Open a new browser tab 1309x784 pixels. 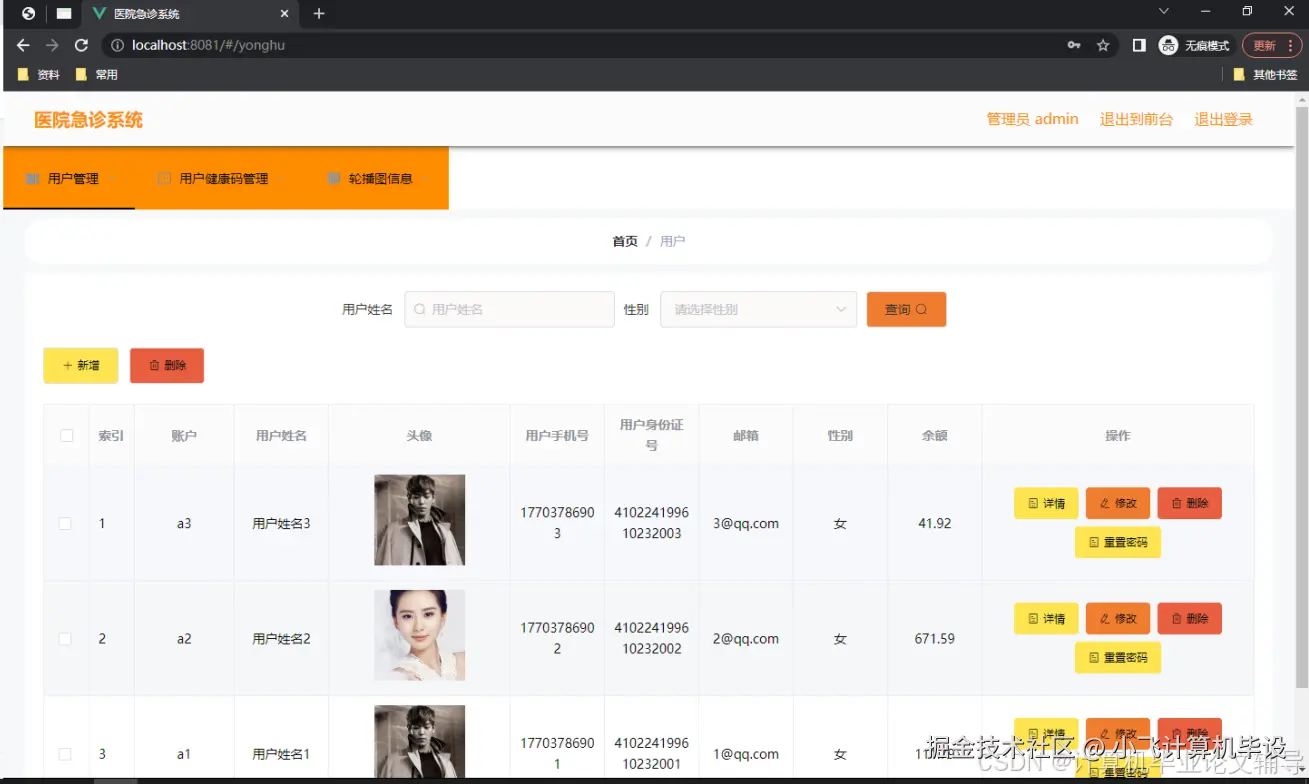[x=319, y=14]
